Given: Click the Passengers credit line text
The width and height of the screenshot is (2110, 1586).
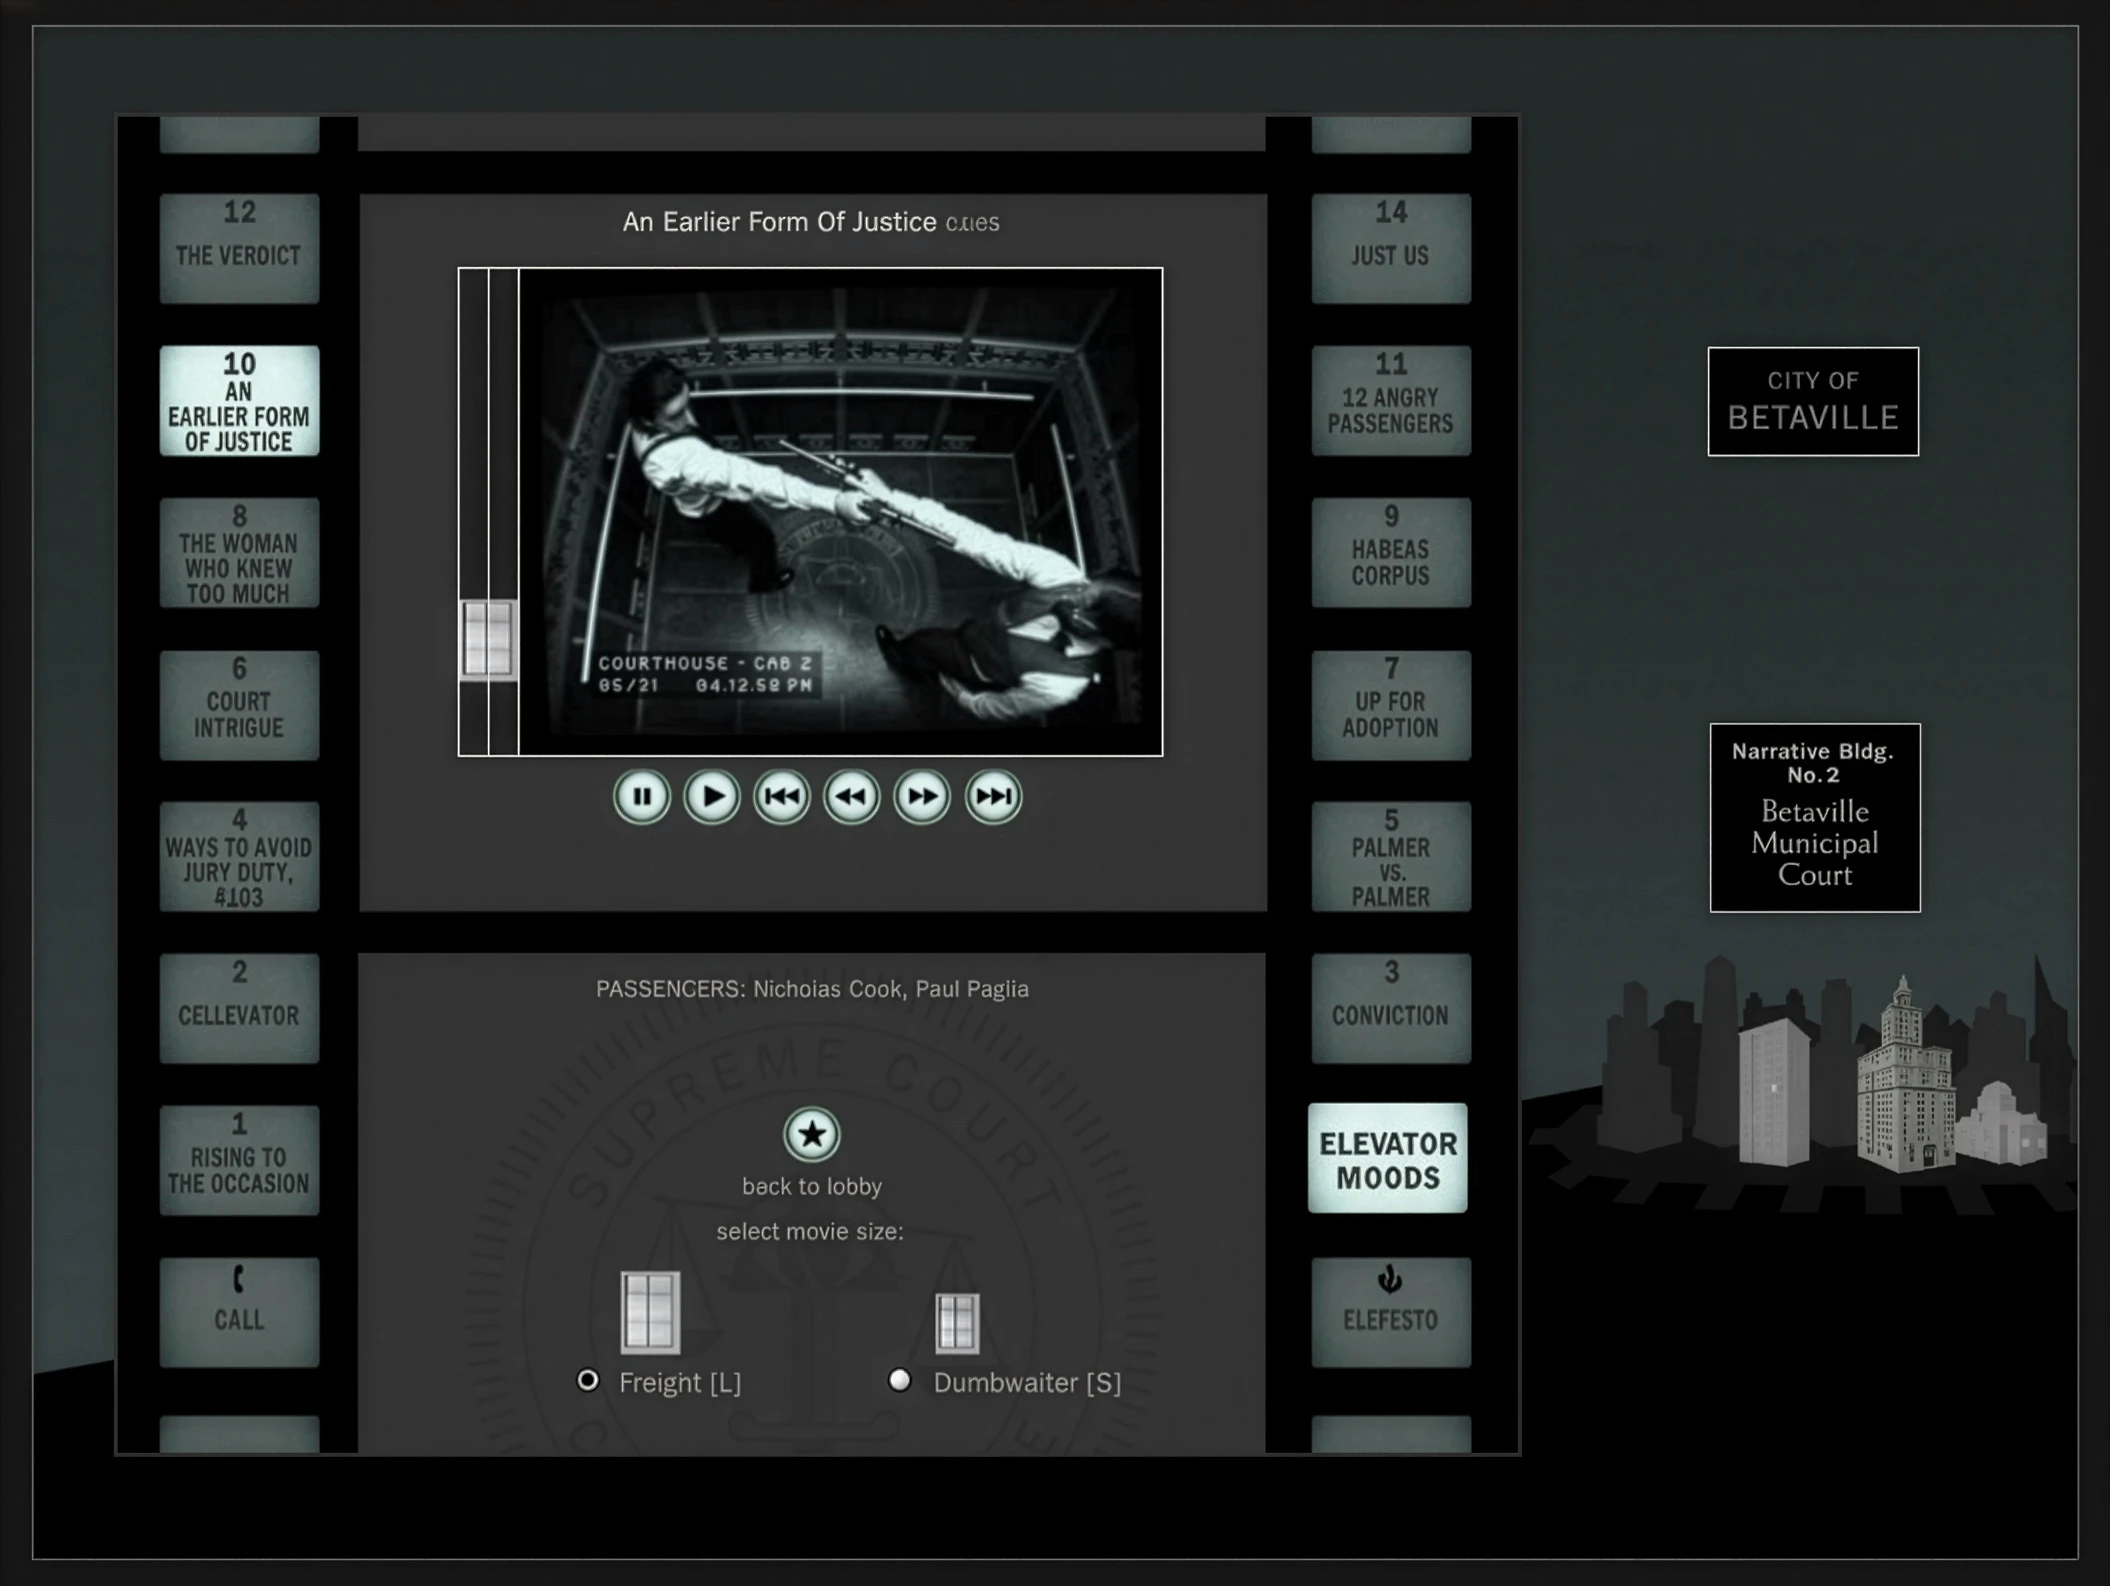Looking at the screenshot, I should [x=812, y=989].
